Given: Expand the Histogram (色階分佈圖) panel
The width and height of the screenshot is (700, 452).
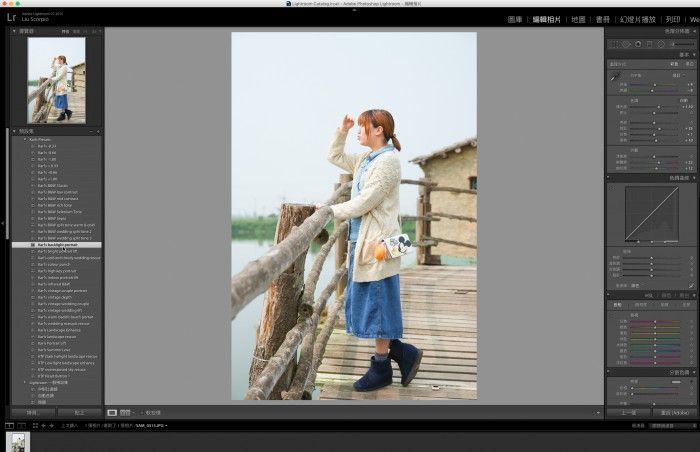Looking at the screenshot, I should 694,31.
